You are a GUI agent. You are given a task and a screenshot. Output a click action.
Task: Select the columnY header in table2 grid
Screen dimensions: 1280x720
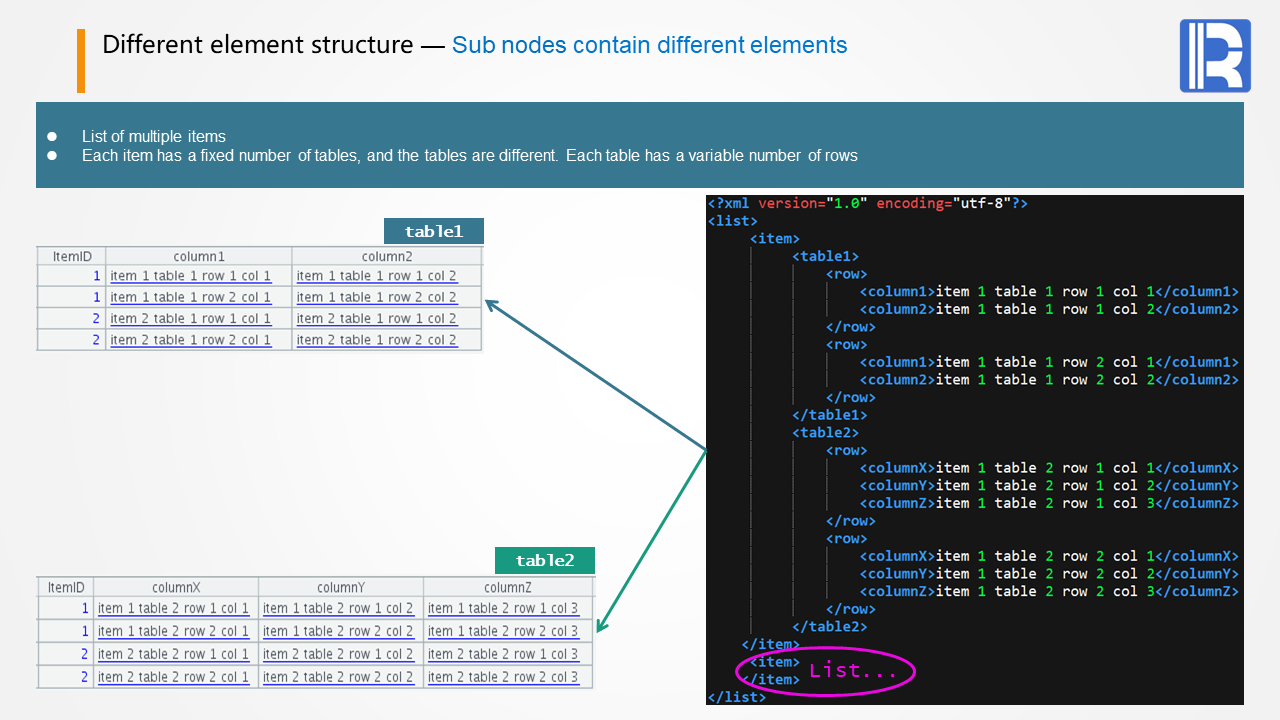click(341, 587)
